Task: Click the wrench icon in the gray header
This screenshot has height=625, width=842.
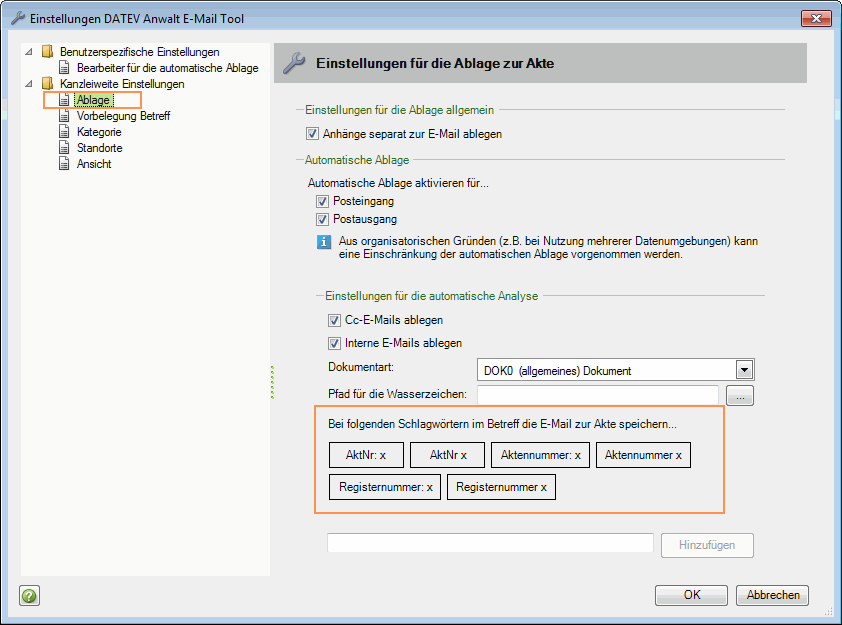Action: point(294,63)
